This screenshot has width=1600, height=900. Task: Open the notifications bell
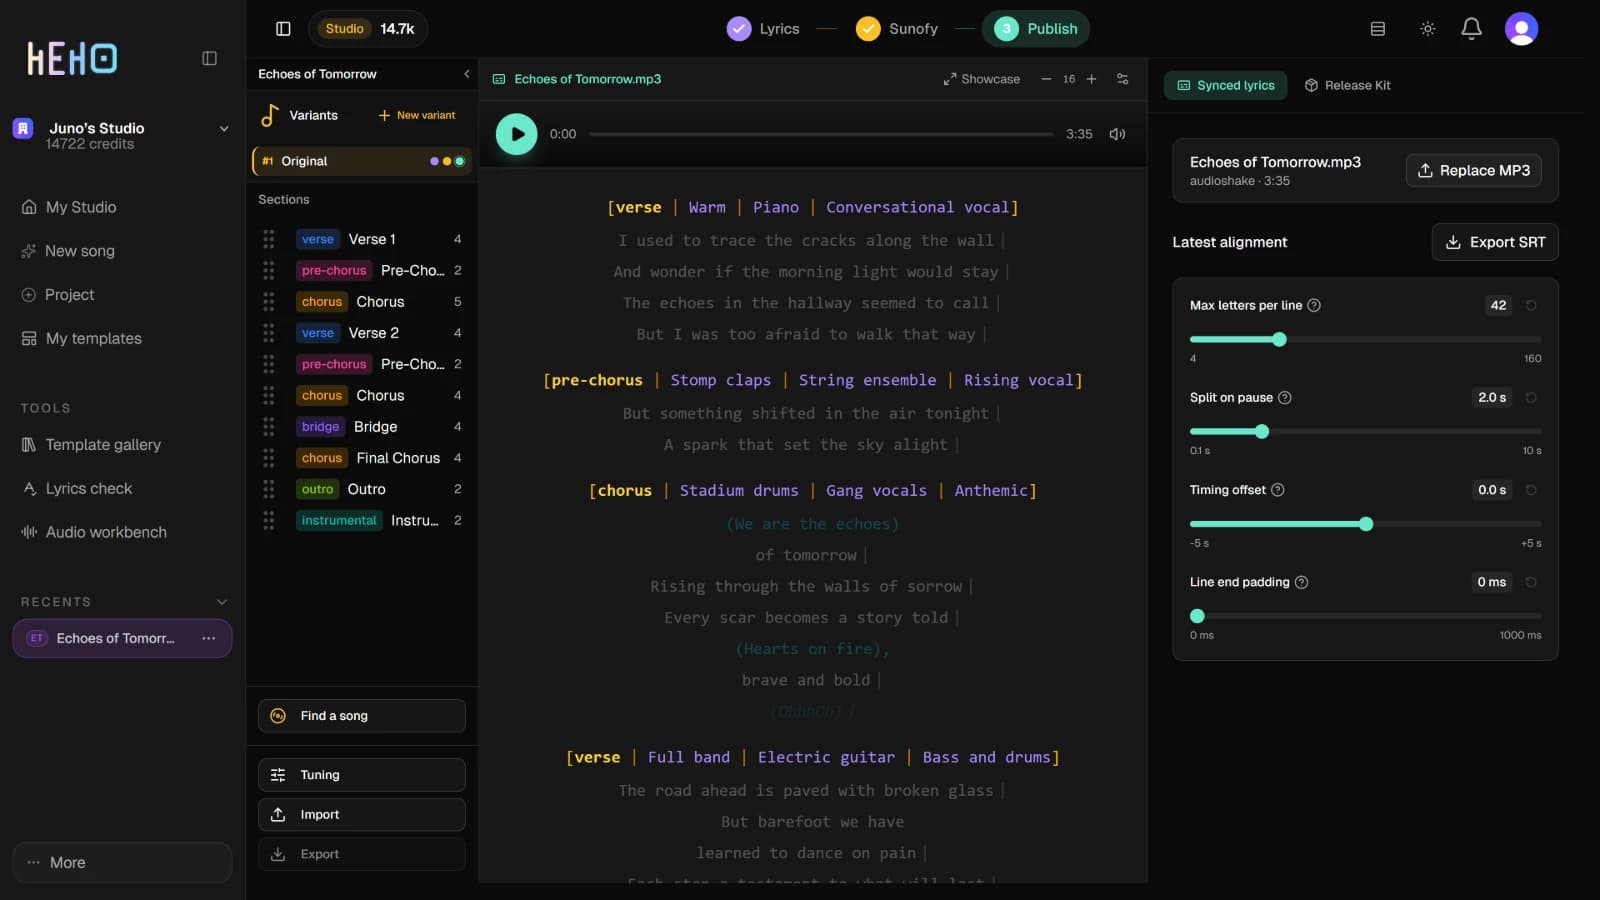click(1471, 29)
